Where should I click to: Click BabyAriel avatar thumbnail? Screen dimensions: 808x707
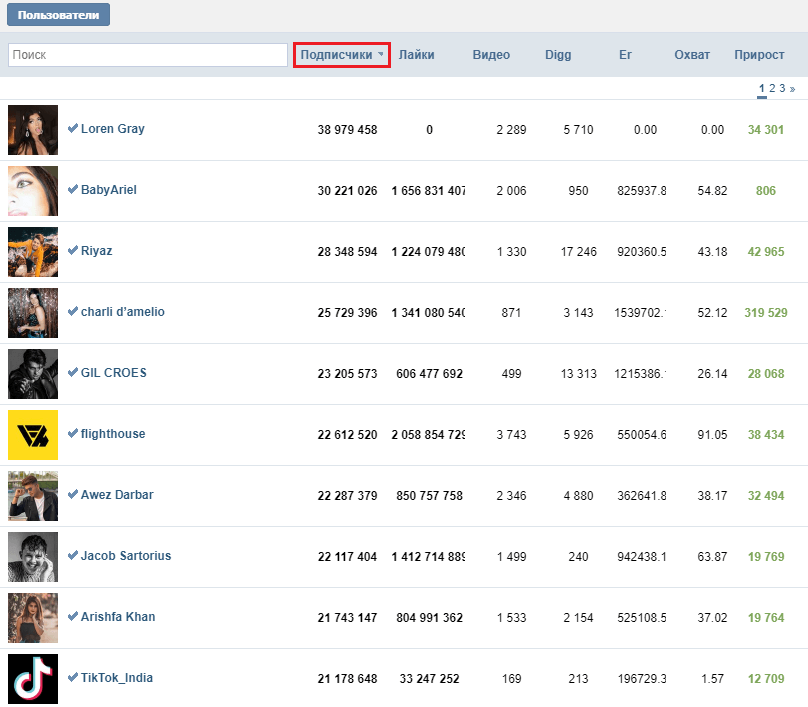click(33, 191)
